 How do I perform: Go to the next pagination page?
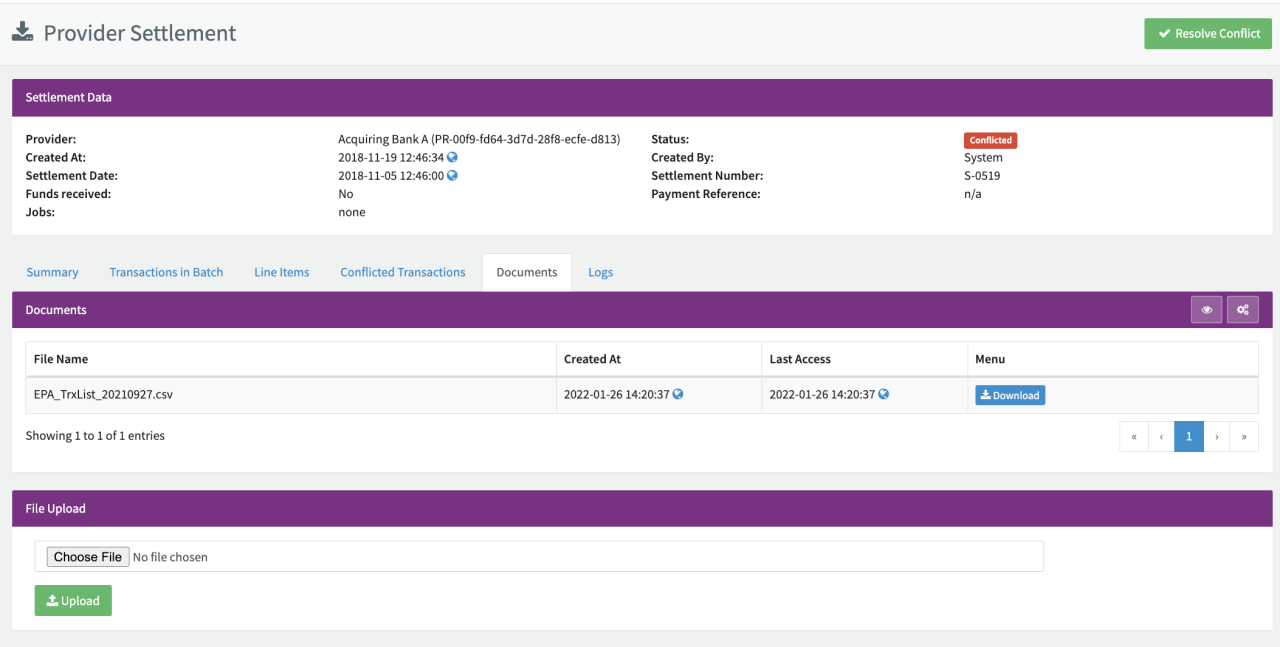point(1217,437)
